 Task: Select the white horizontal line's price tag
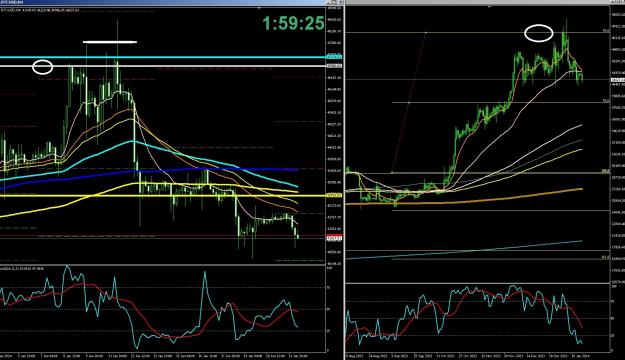[x=334, y=66]
